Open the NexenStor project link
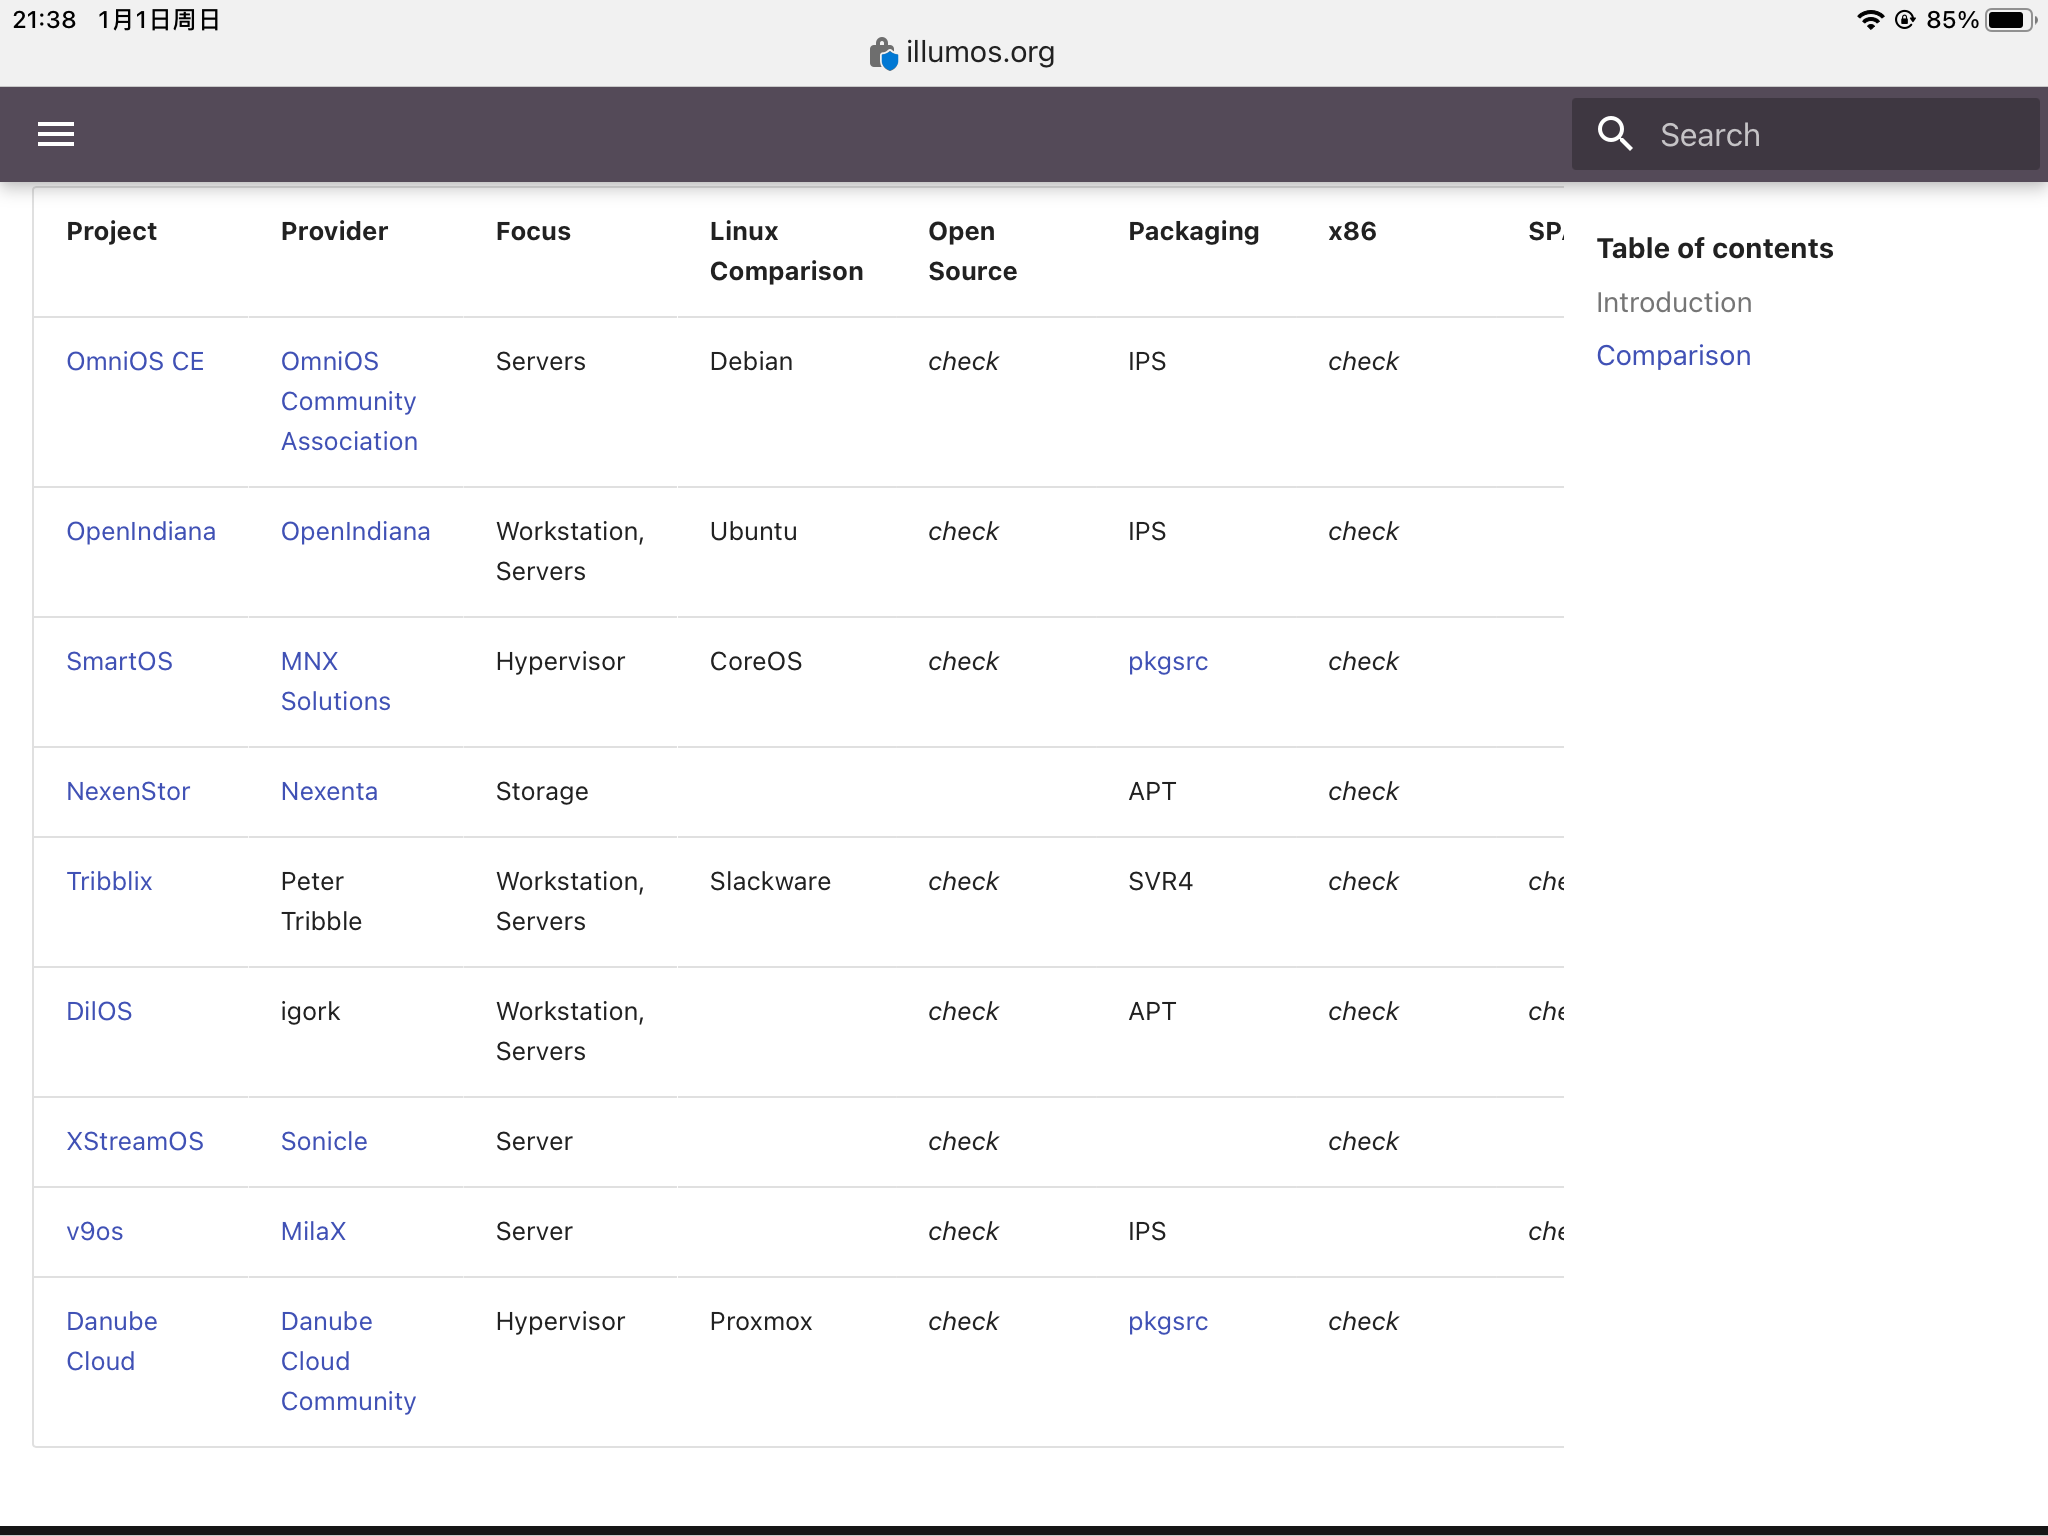Screen dimensions: 2048x1536 (x=128, y=791)
